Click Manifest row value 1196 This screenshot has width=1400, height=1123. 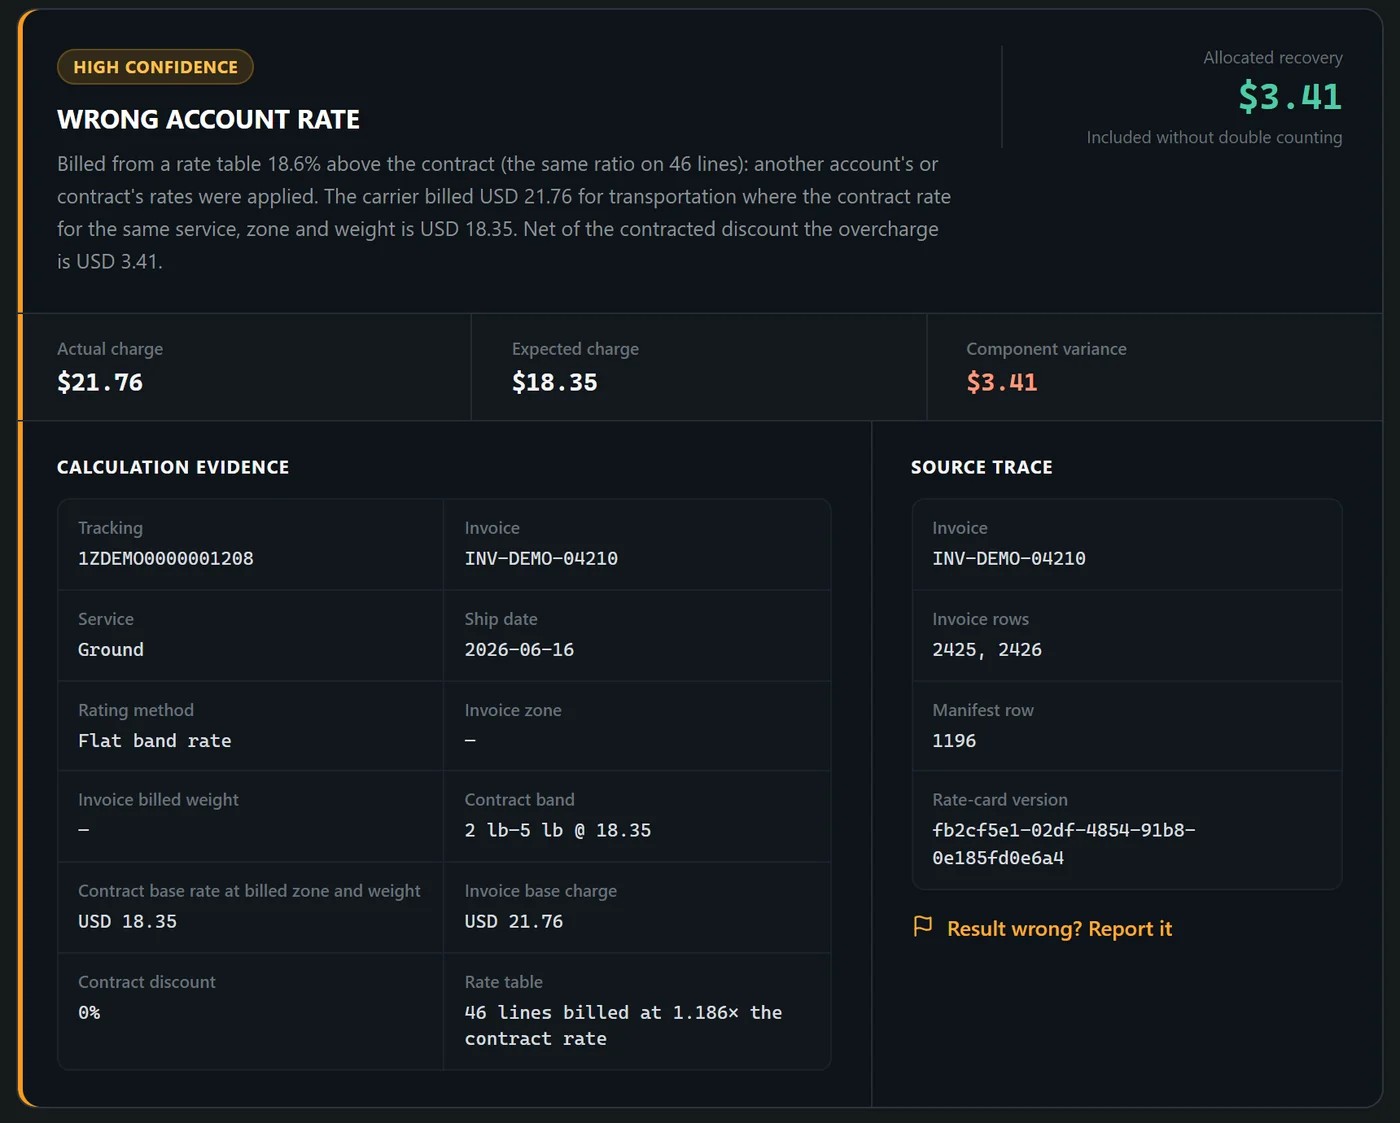click(954, 740)
